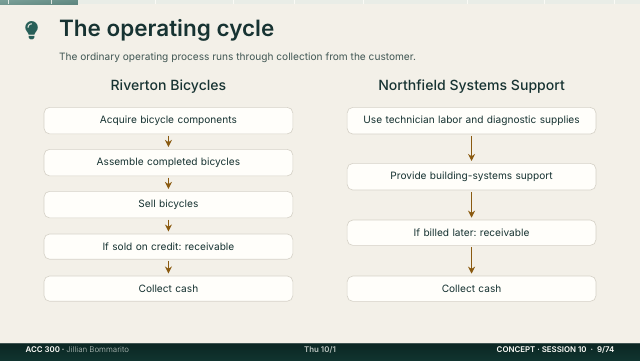
Task: Click the slide counter '9/74'
Action: tap(605, 349)
